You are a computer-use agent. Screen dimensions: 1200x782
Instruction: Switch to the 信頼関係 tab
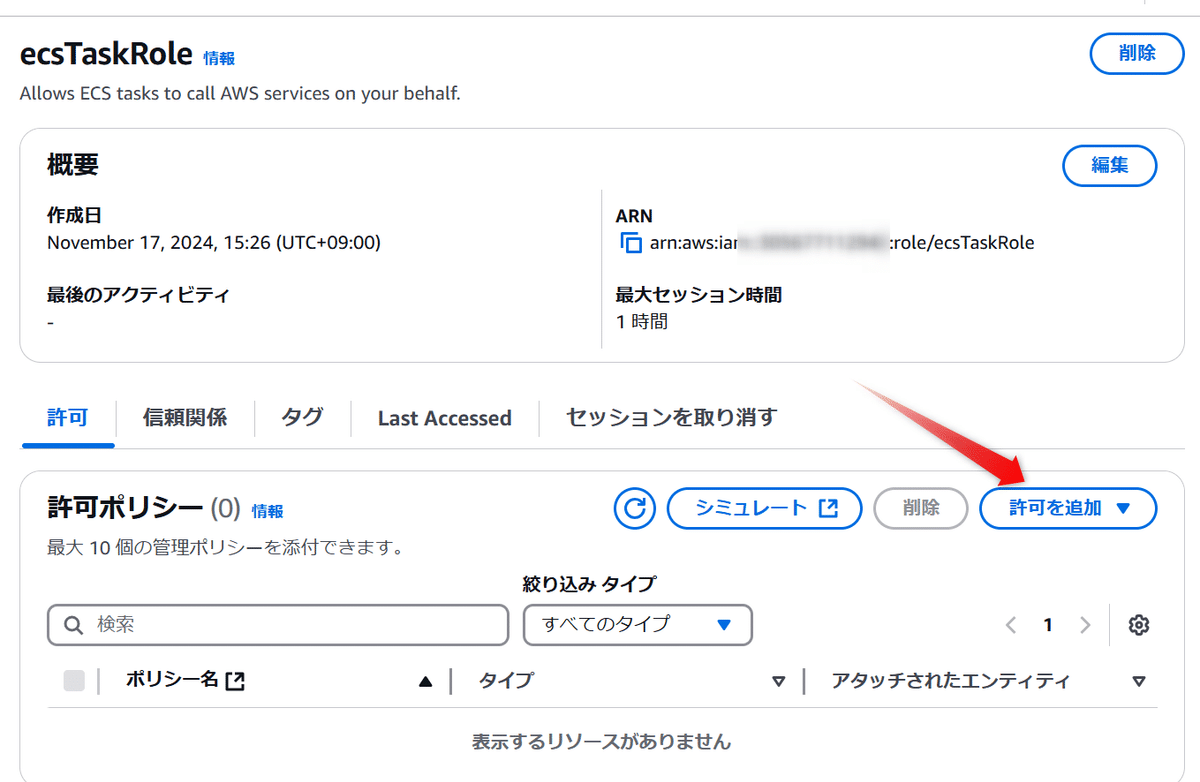pos(186,418)
